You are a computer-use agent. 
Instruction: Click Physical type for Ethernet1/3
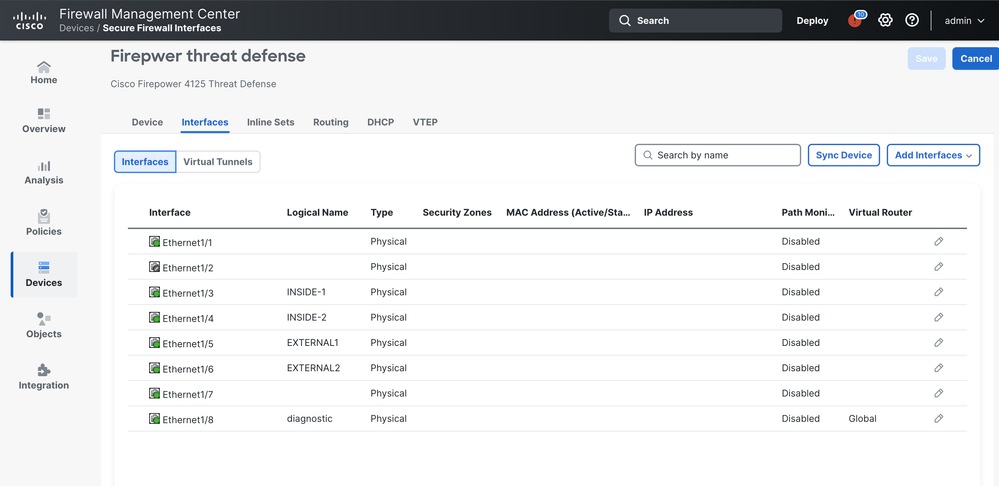tap(388, 292)
